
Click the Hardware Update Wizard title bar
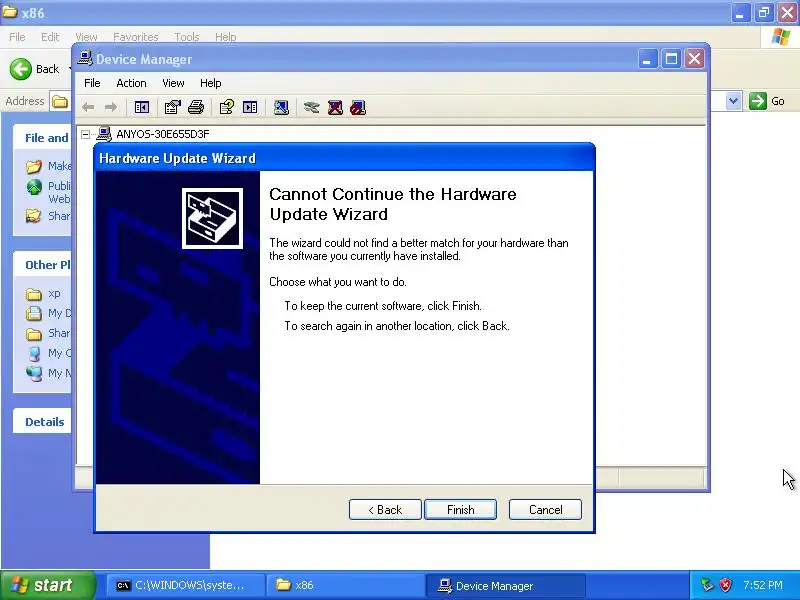click(x=344, y=158)
